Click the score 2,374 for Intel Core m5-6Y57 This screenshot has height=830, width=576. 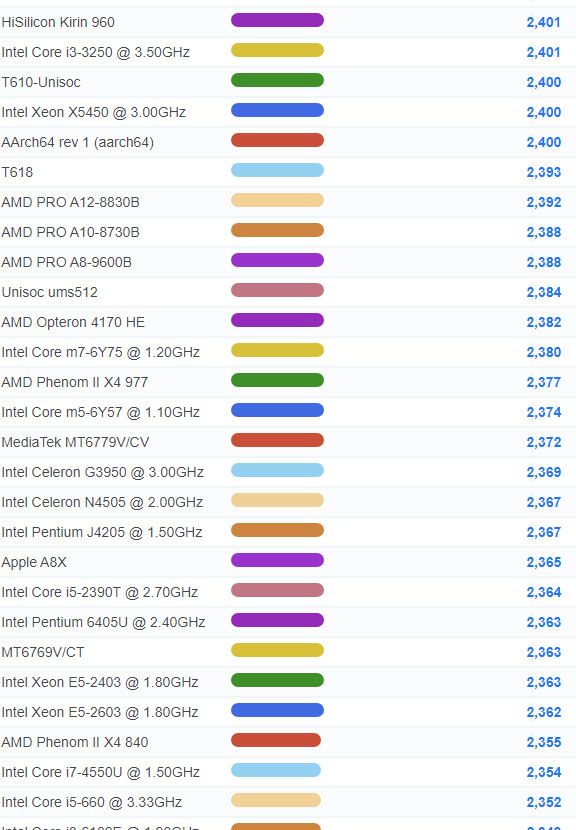tap(544, 412)
